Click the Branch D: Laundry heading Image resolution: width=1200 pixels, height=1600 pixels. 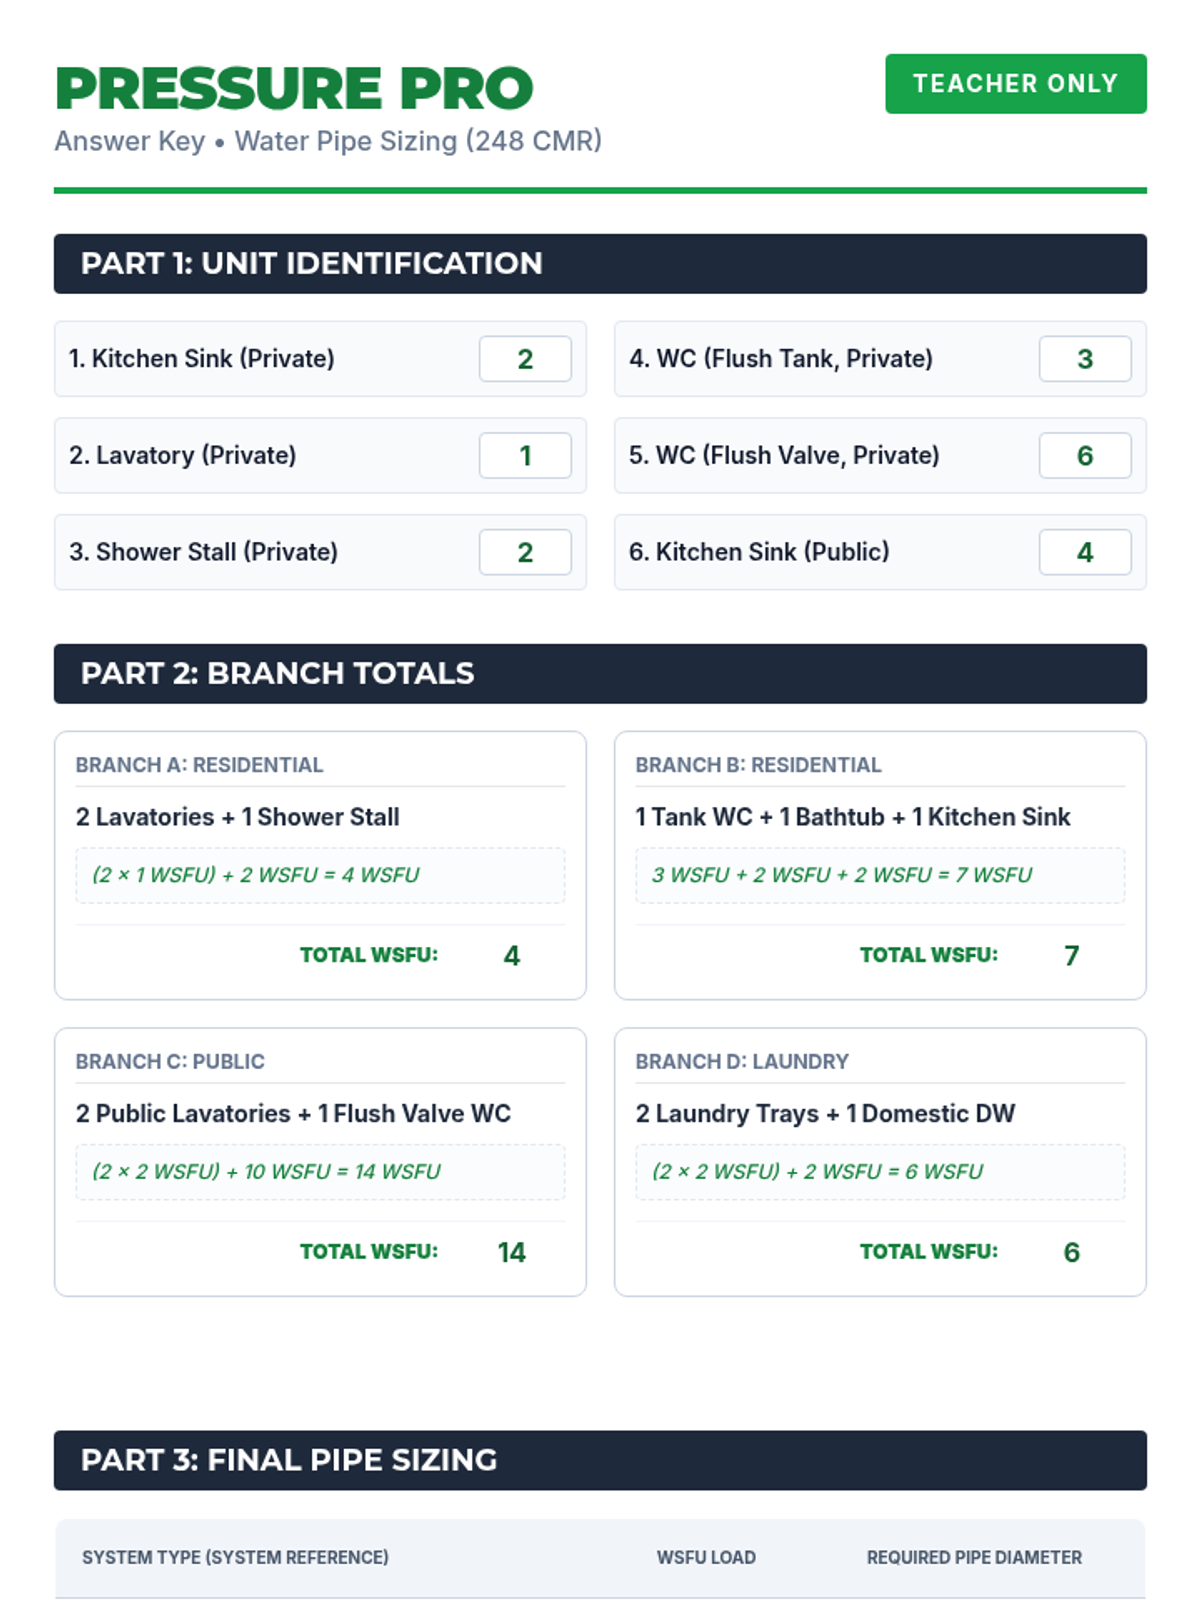tap(742, 1062)
